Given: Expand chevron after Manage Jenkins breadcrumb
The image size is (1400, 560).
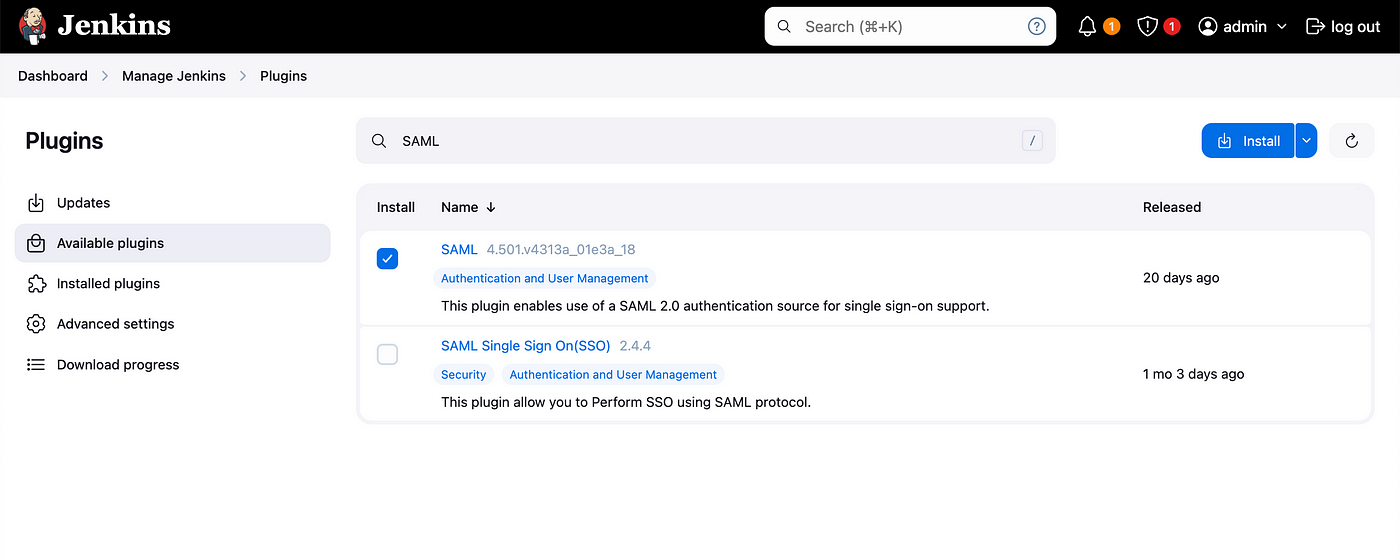Looking at the screenshot, I should point(243,76).
